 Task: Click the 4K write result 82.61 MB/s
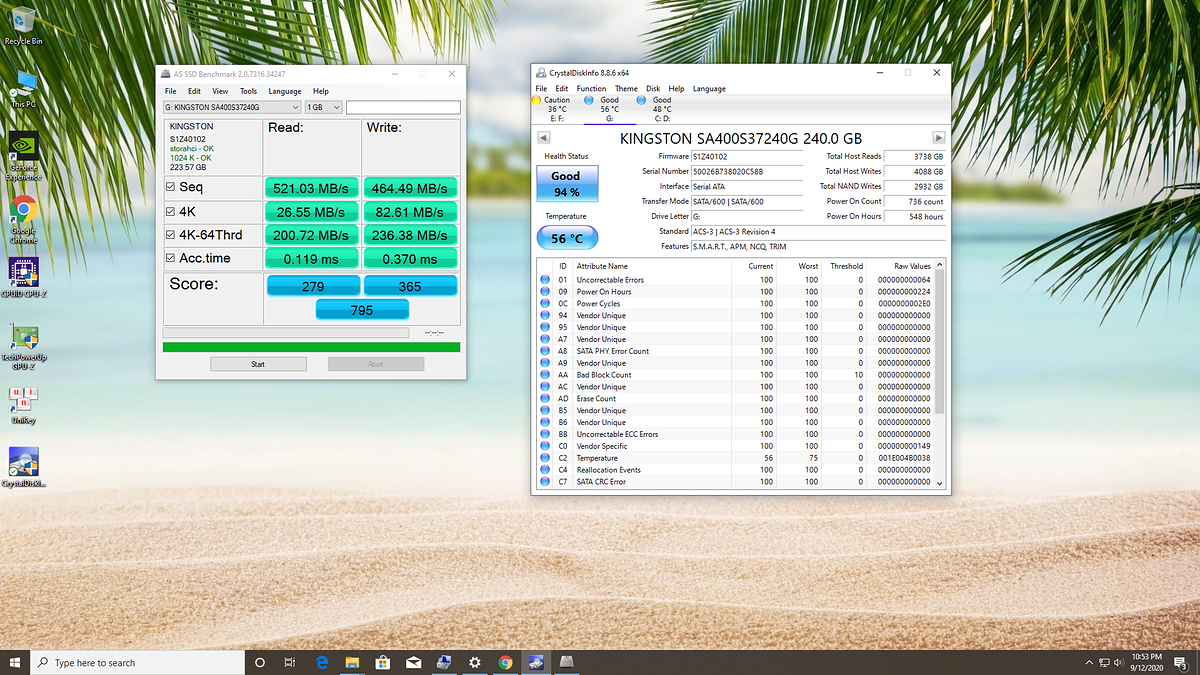tap(410, 212)
